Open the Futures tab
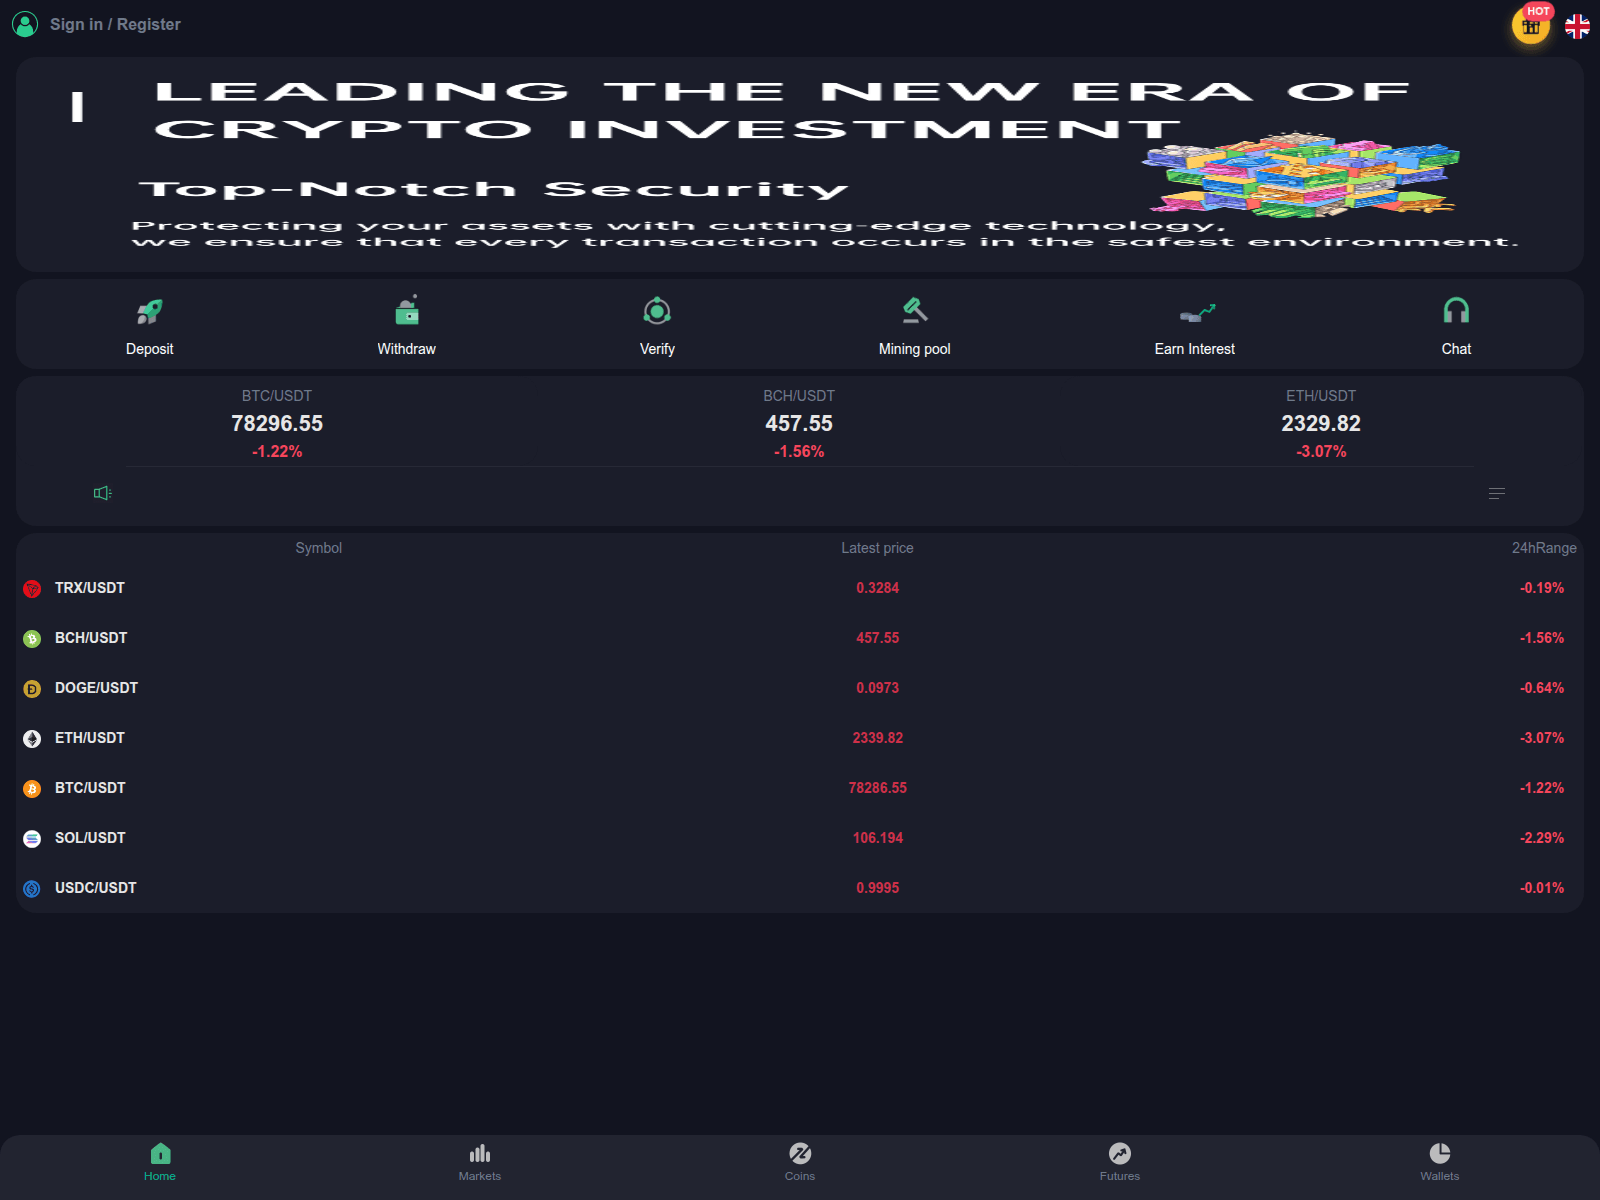This screenshot has width=1600, height=1200. pos(1120,1163)
